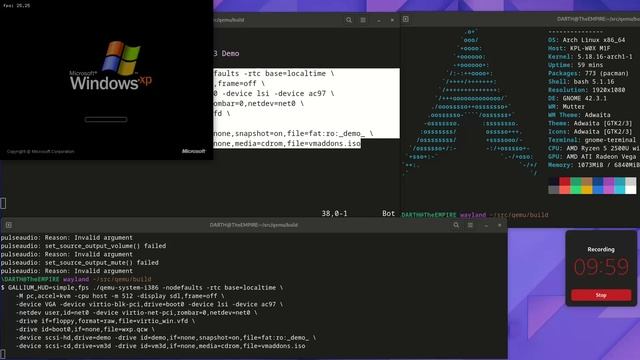Click 'set_source_output_volume() failed' line
Screen dimensions: 640x360
point(83,246)
